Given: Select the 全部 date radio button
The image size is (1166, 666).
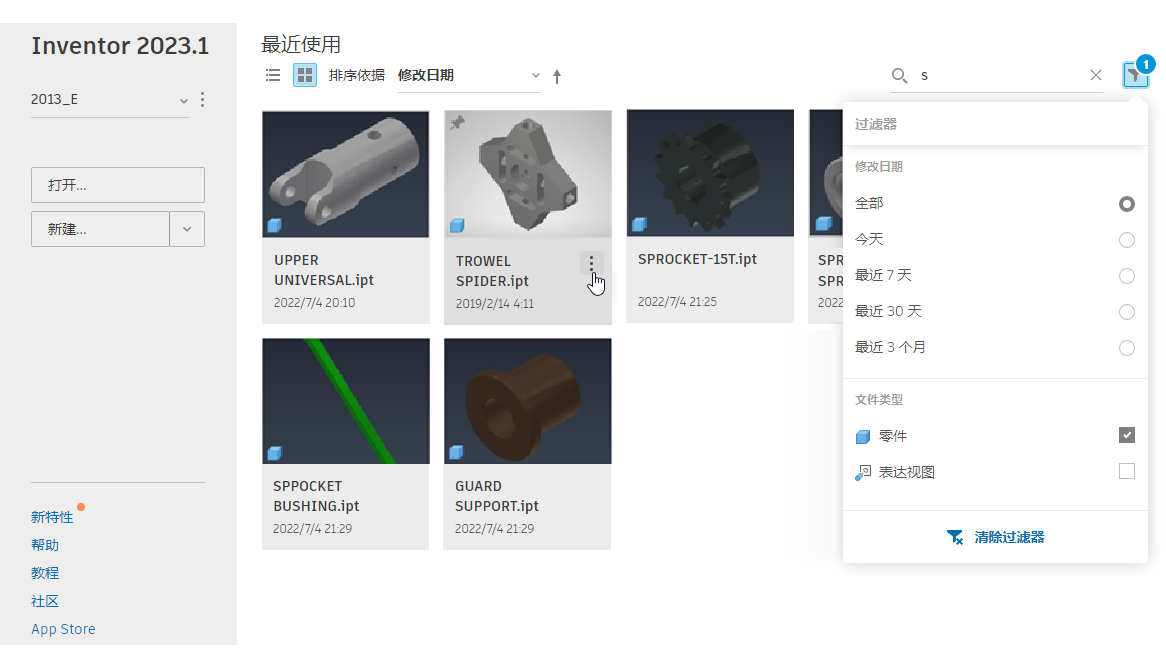Looking at the screenshot, I should pos(1127,204).
